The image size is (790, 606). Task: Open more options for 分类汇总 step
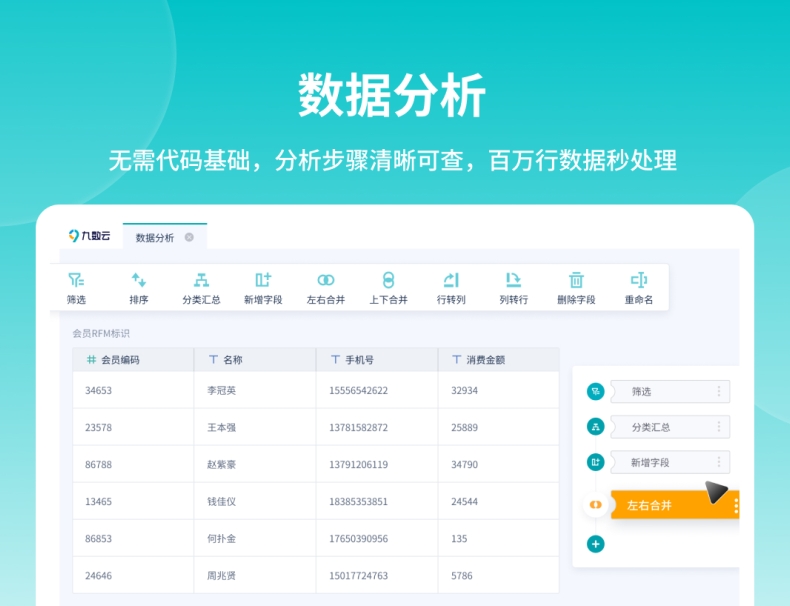(719, 427)
